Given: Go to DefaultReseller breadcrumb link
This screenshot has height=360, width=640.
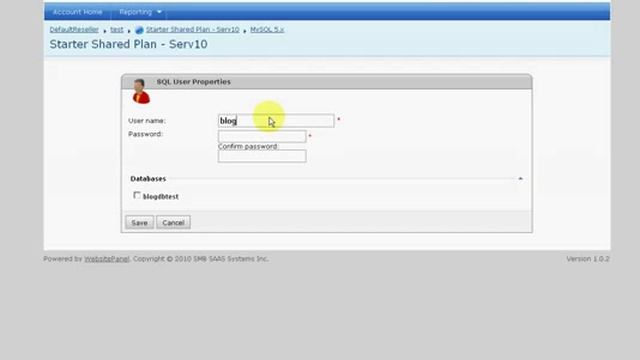Looking at the screenshot, I should [x=74, y=29].
